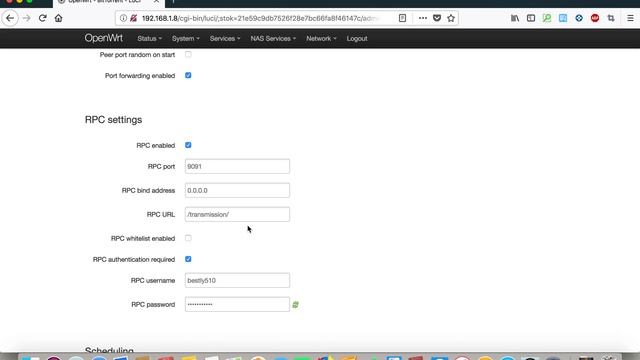Viewport: 640px width, 360px height.
Task: Toggle reader view icon
Action: (x=402, y=18)
